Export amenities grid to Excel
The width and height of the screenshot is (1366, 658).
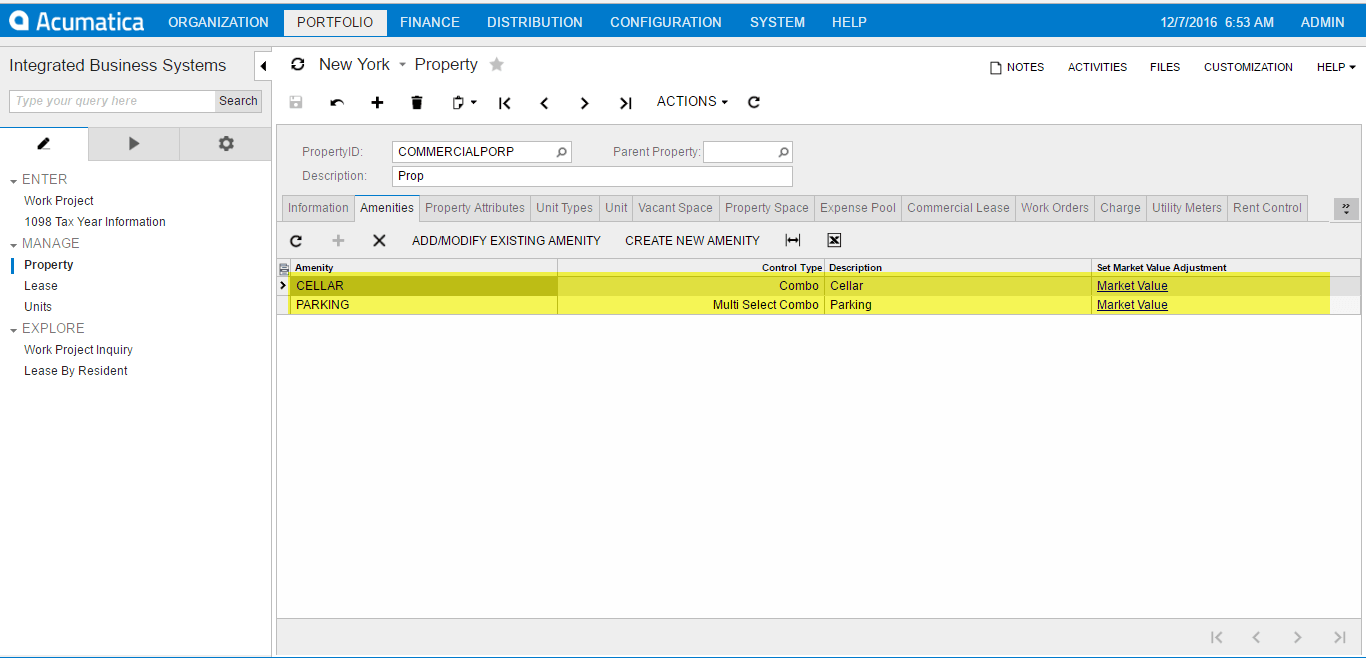click(x=834, y=240)
